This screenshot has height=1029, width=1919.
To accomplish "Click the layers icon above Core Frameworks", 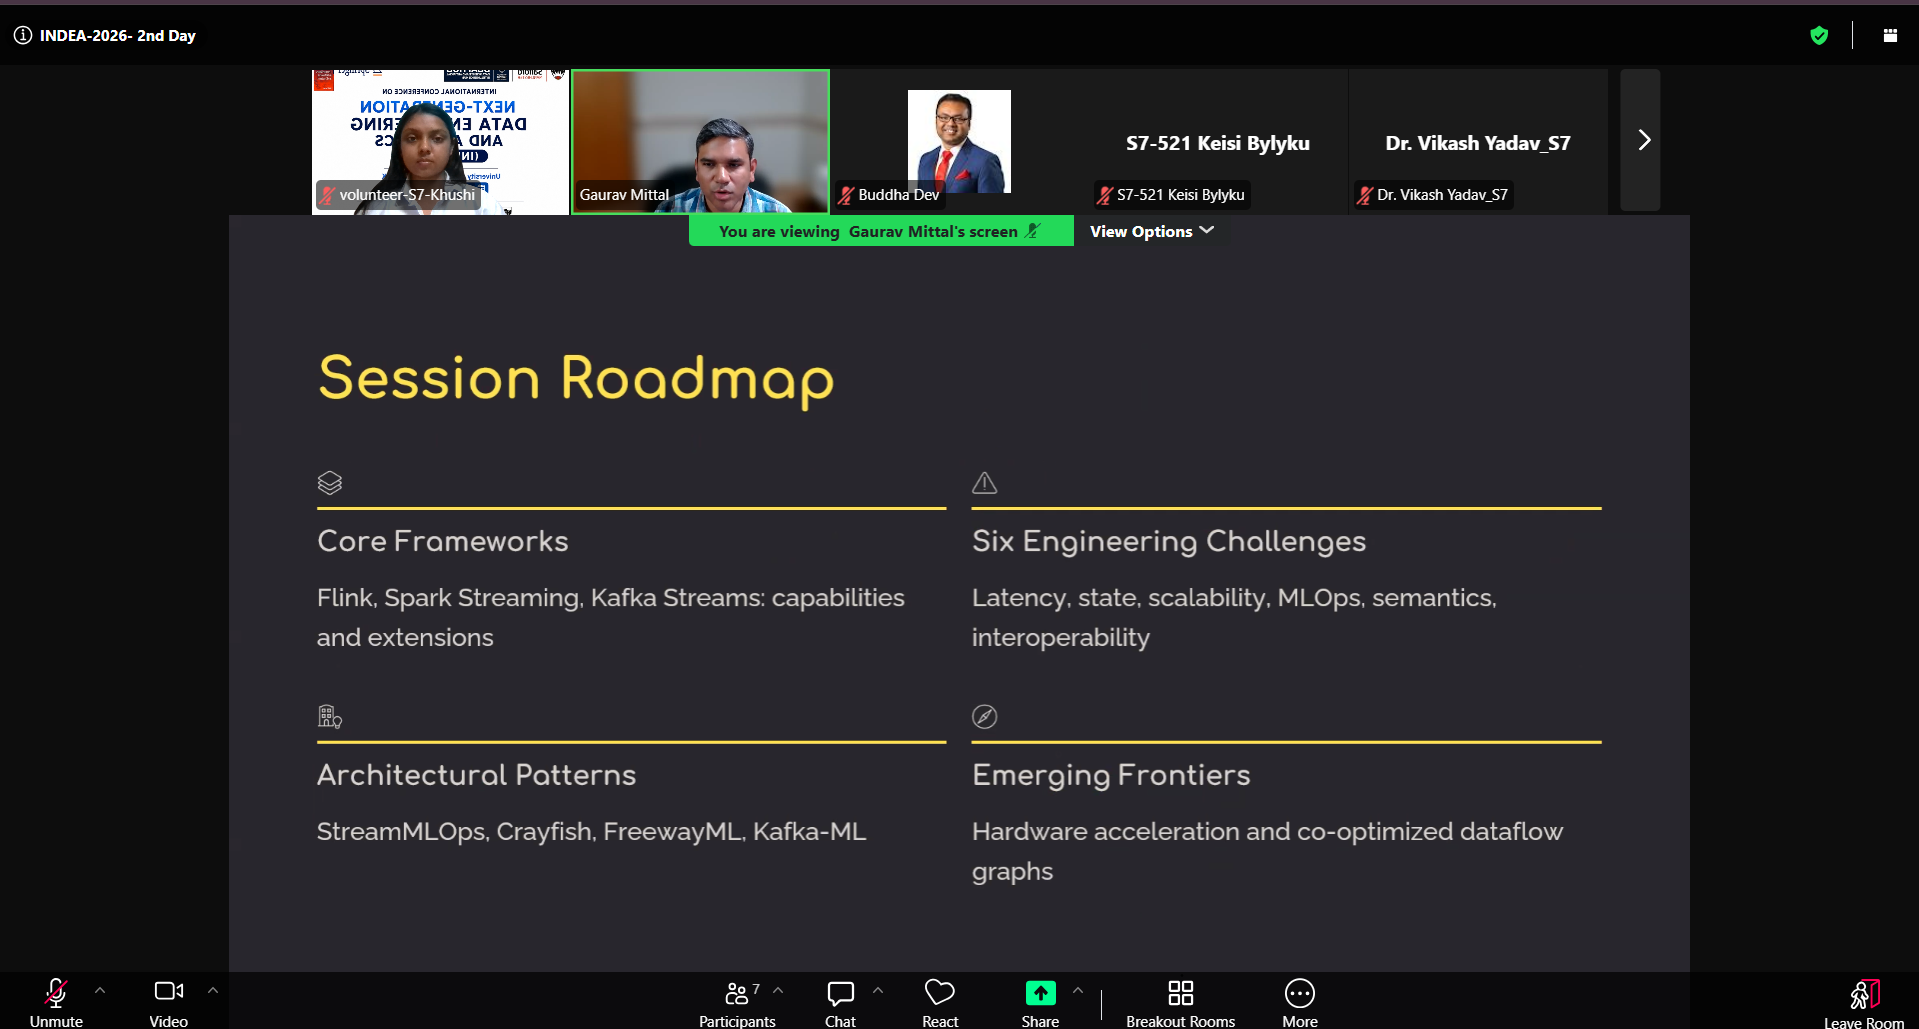I will click(x=330, y=483).
